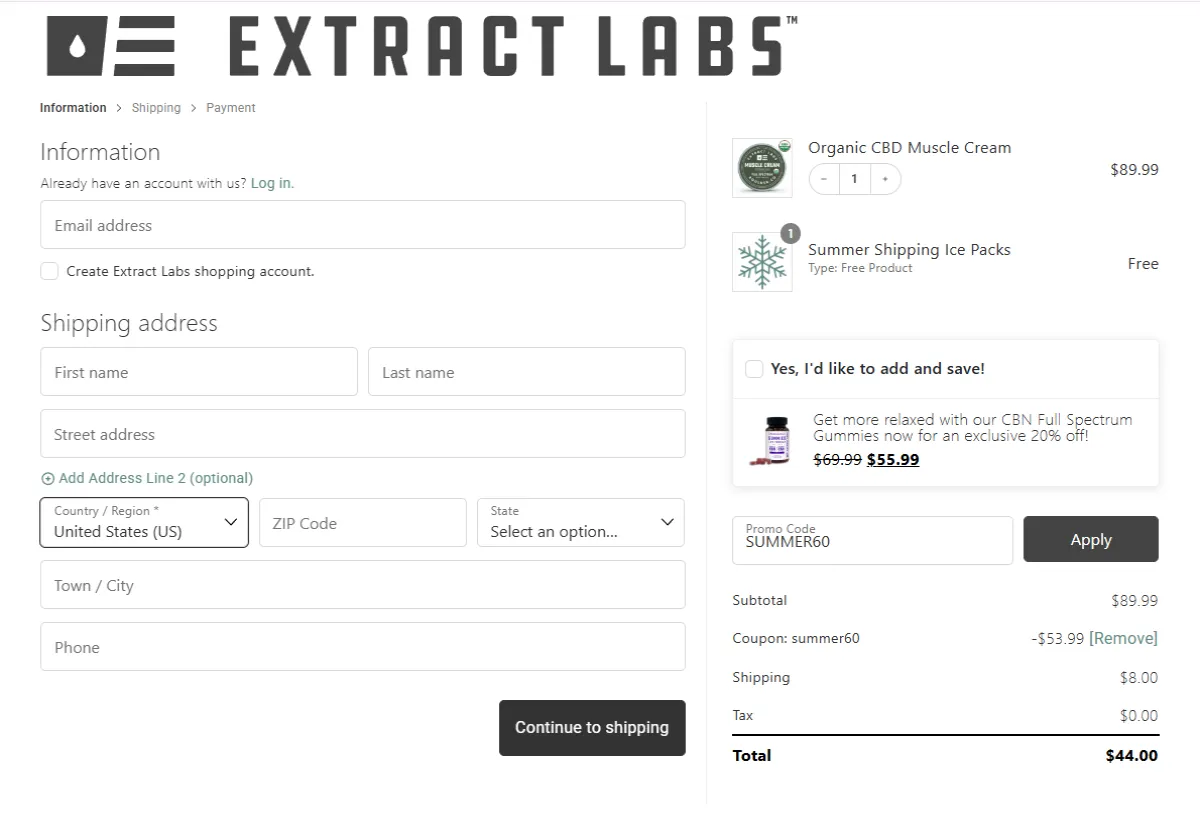
Task: Focus the Email address field
Action: click(x=362, y=225)
